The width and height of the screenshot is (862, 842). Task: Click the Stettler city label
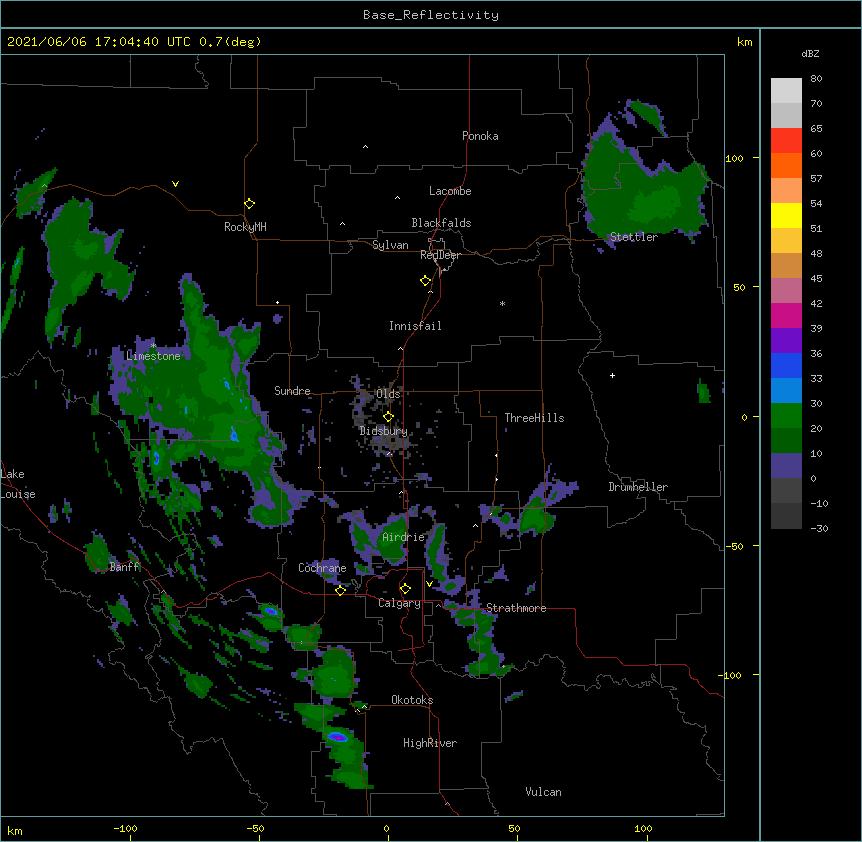tap(634, 237)
